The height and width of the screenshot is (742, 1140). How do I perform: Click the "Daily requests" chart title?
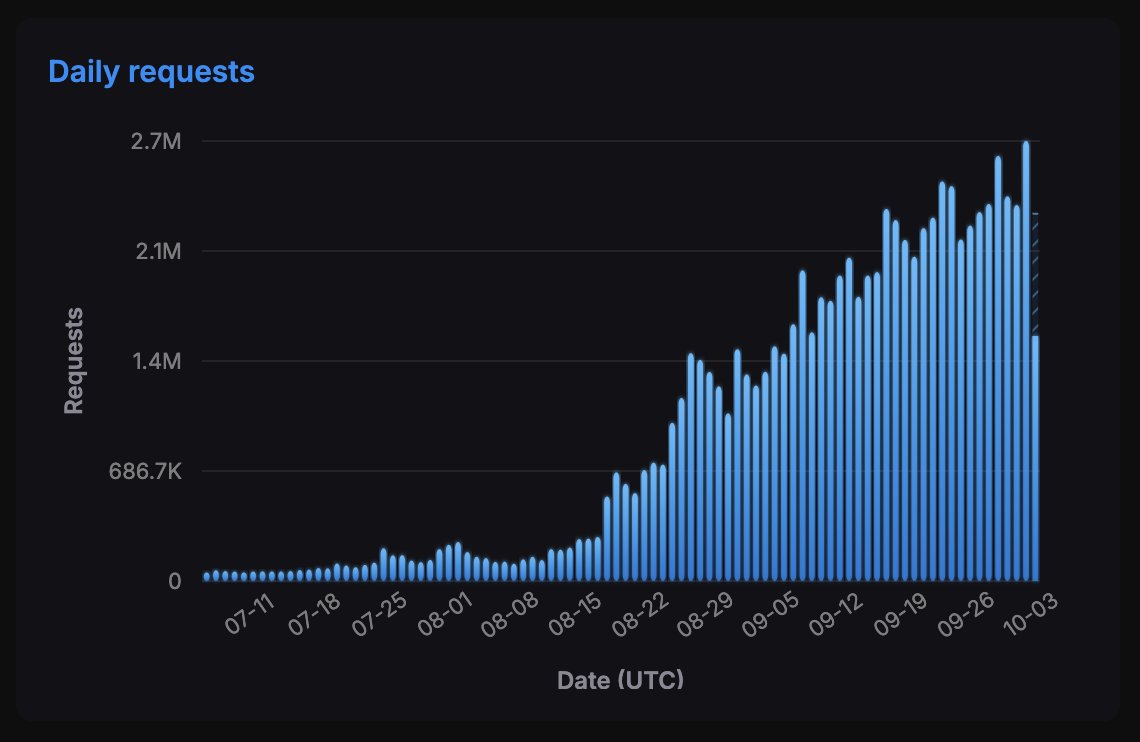click(x=151, y=72)
